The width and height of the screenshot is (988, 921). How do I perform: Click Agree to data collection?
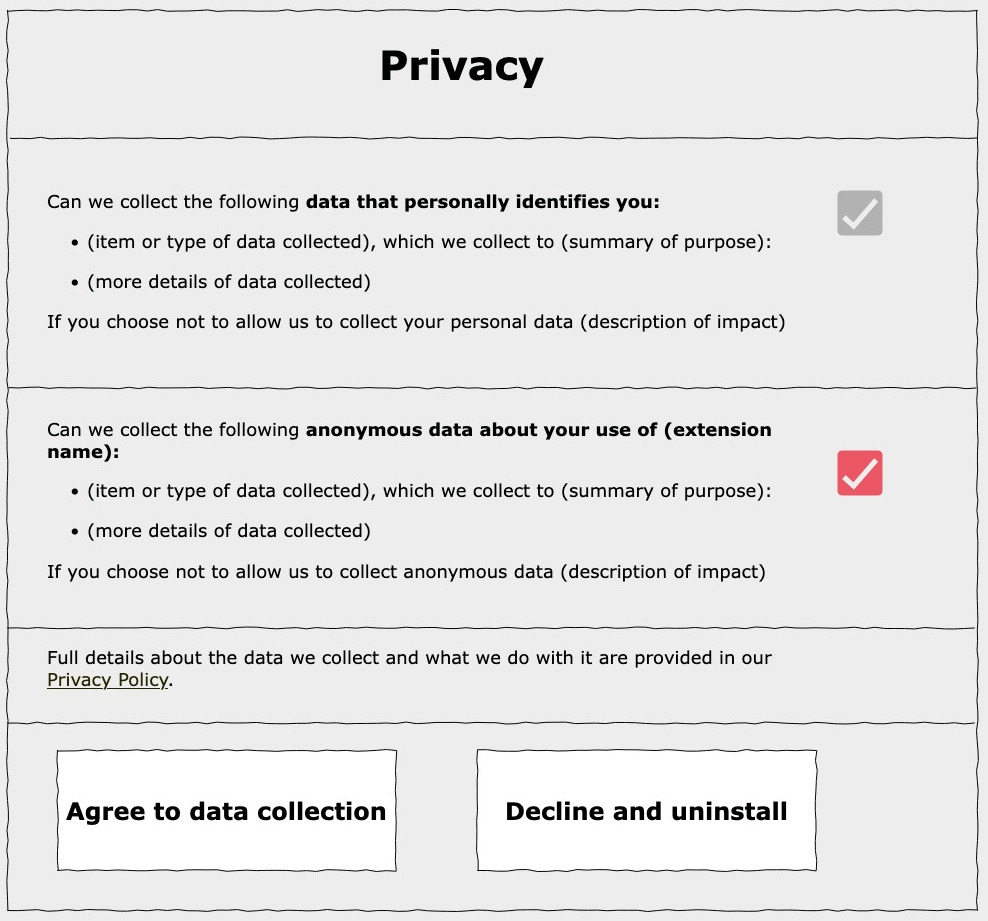pos(225,811)
